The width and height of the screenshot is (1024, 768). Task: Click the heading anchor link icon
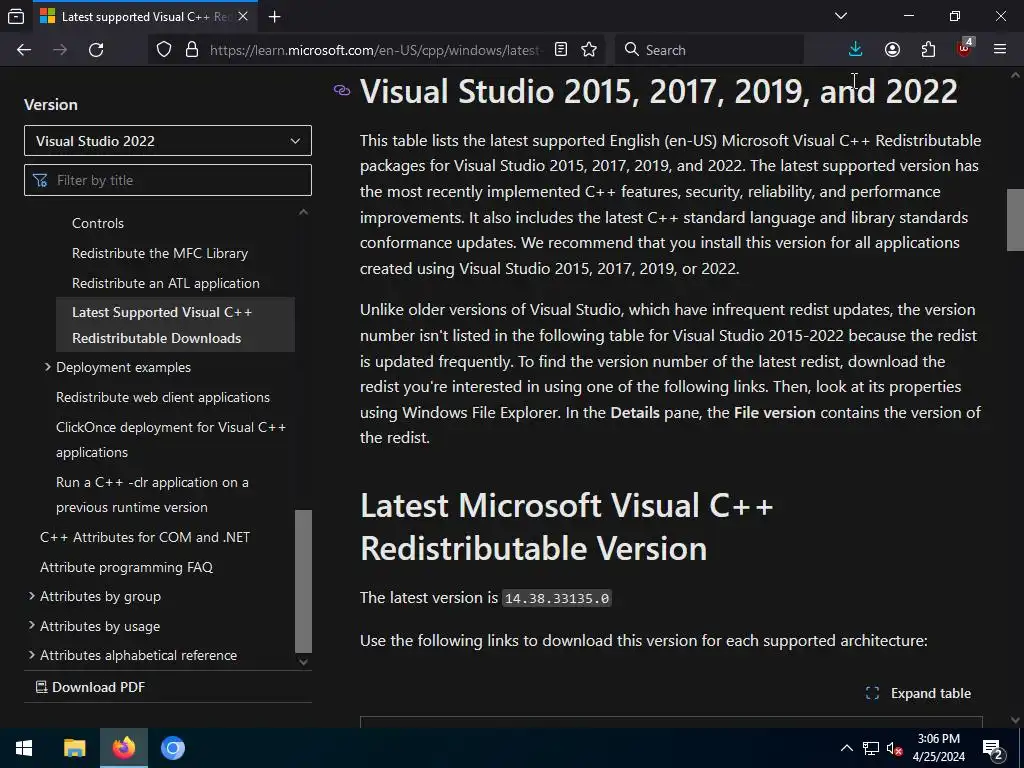[x=342, y=90]
